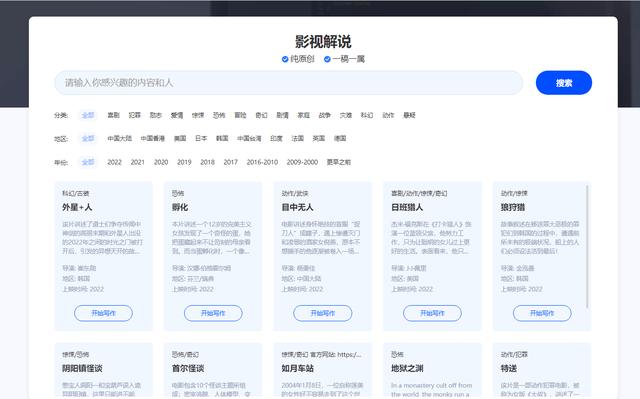Choose region 中国大陆

tap(120, 138)
